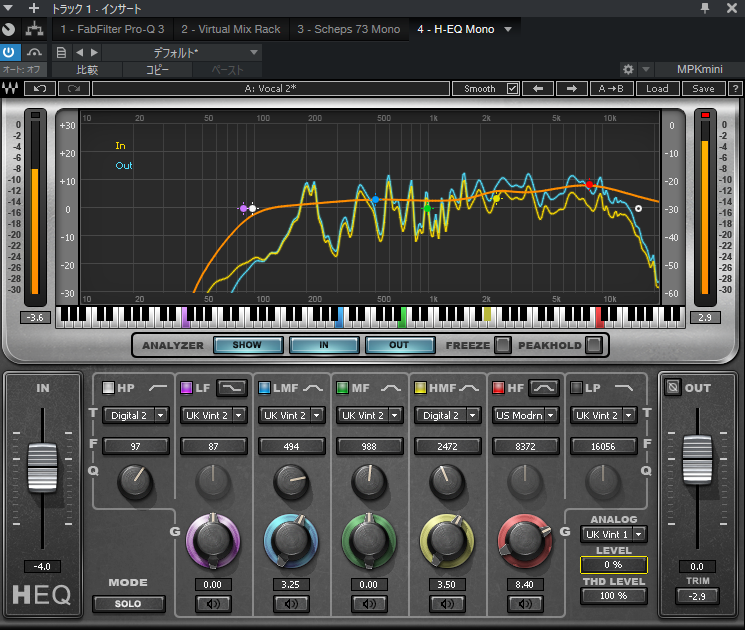Click the HF filter shape icon
Screen dimensions: 745x630
pyautogui.click(x=544, y=388)
